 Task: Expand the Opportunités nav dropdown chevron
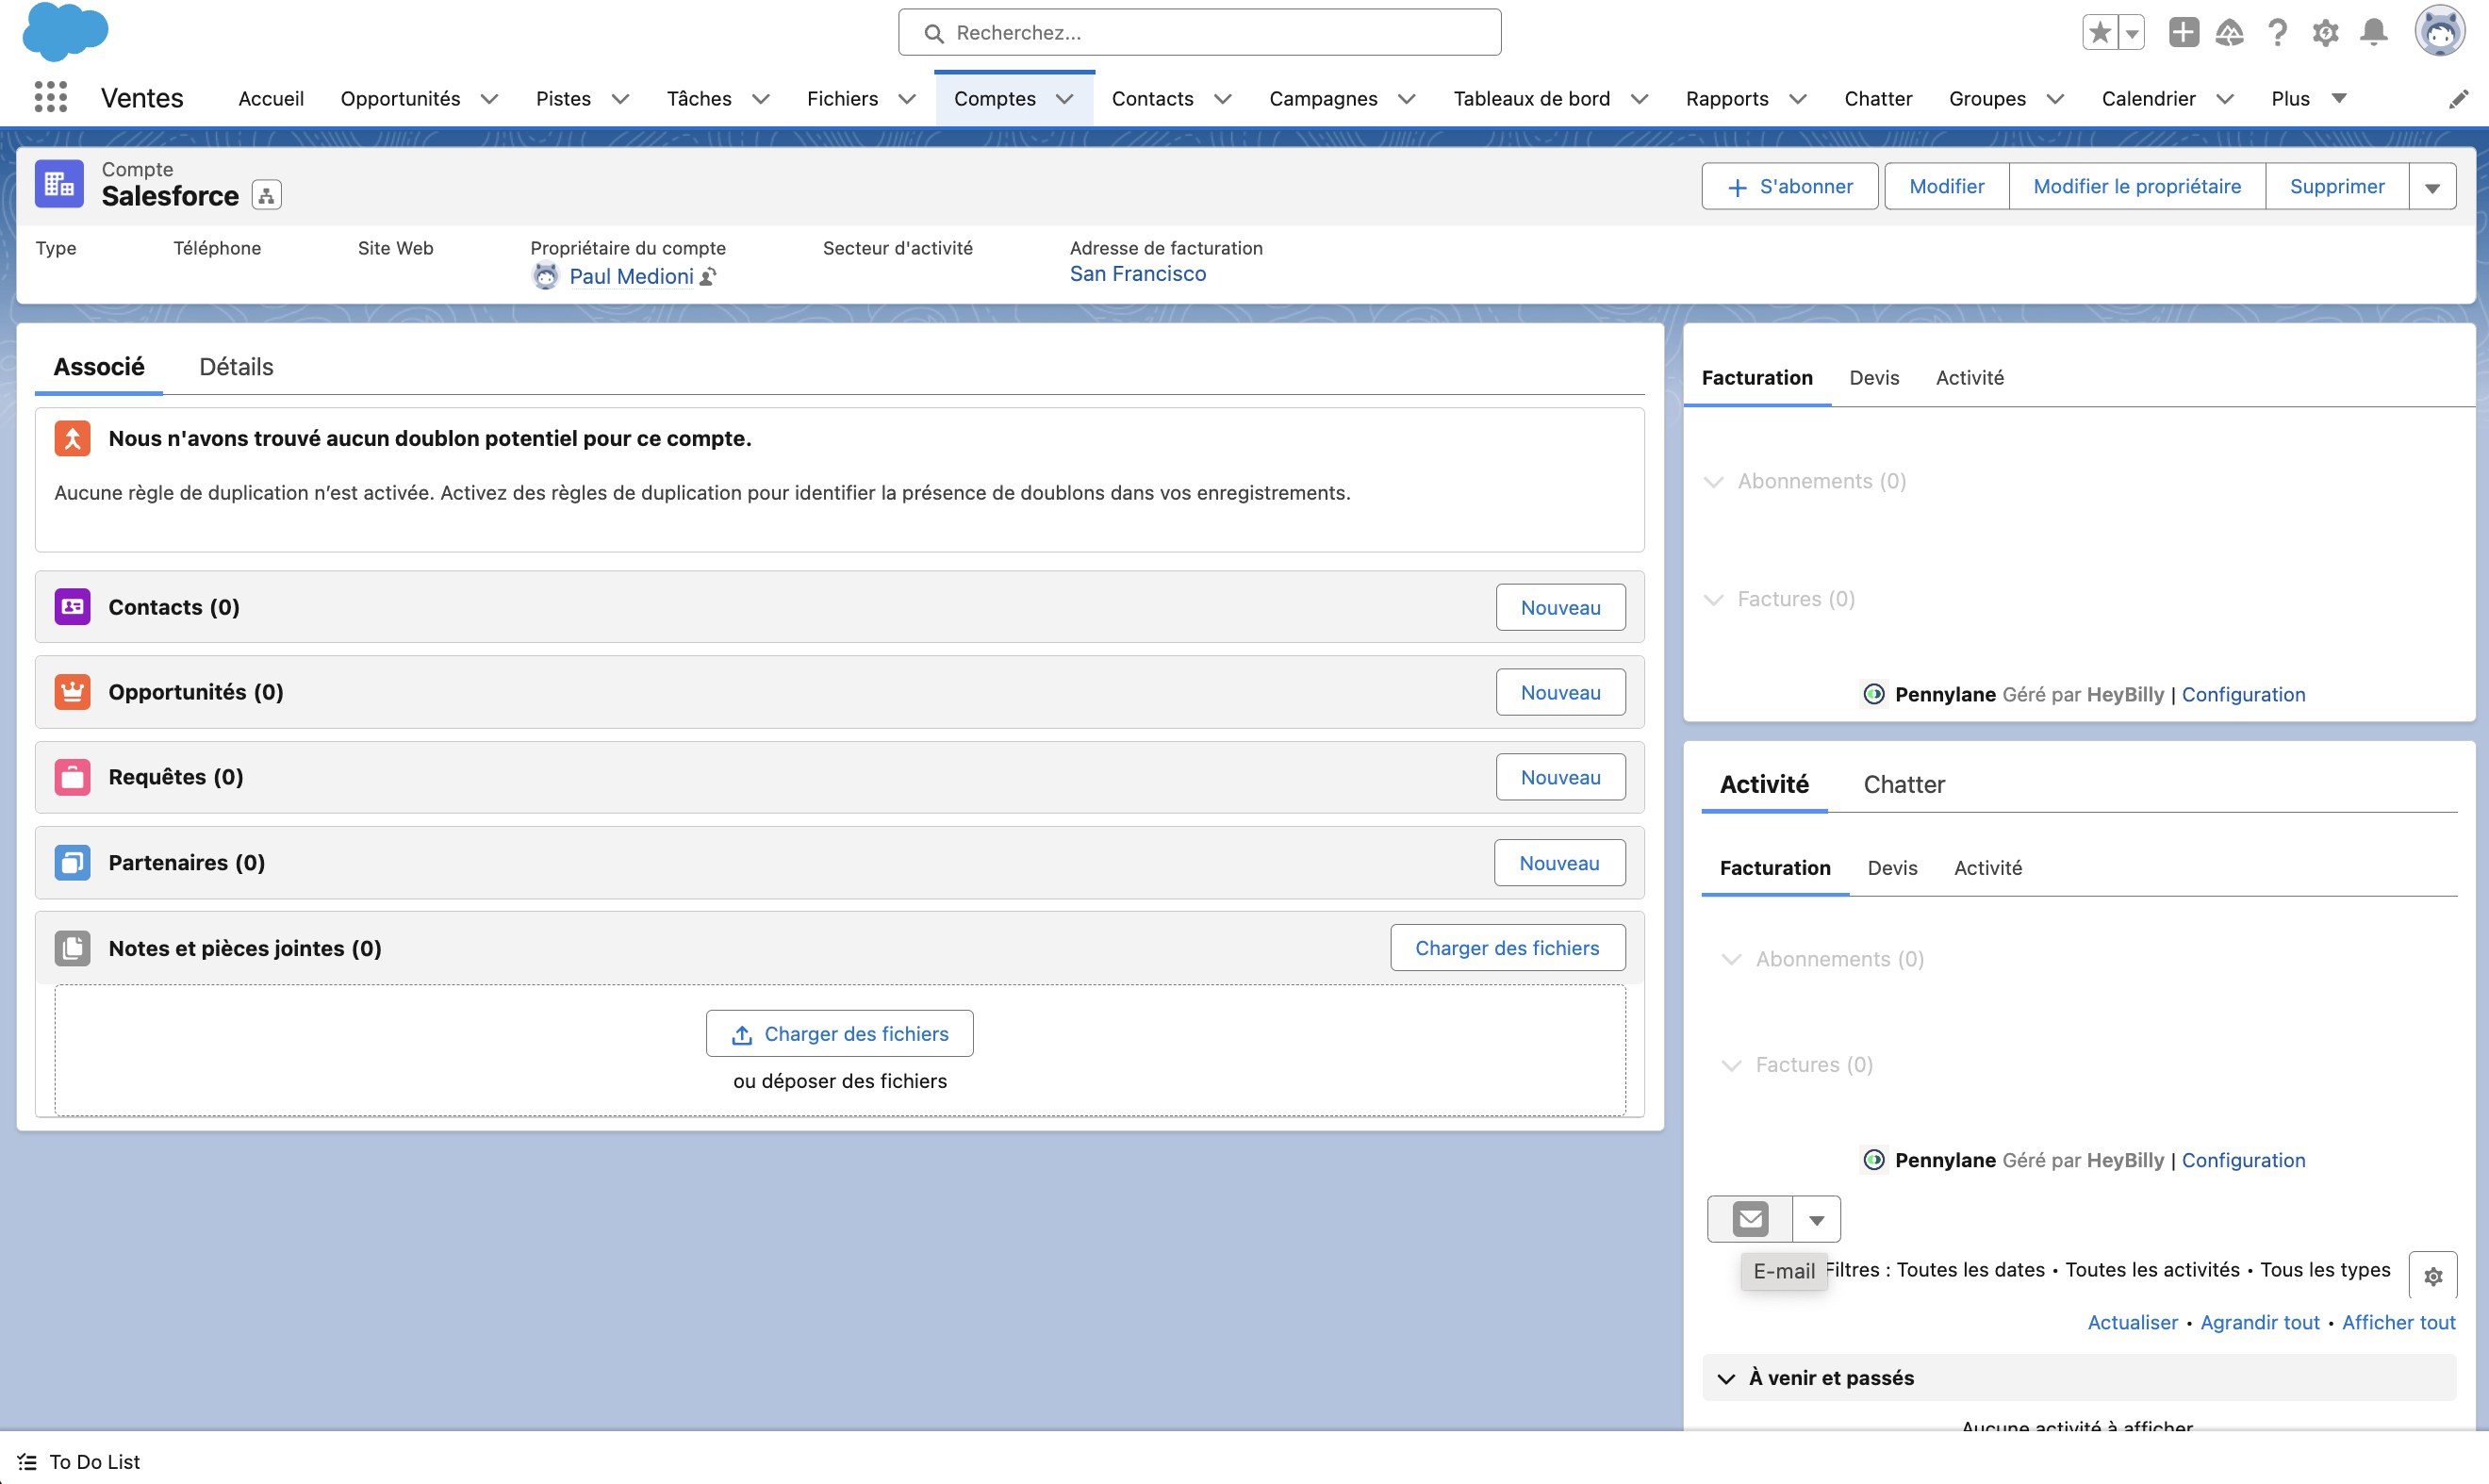(489, 99)
